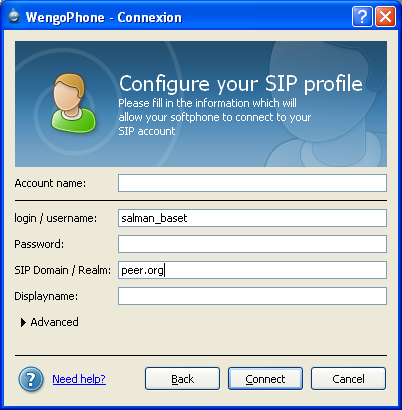Focus the Account name input field
This screenshot has width=402, height=410.
tap(252, 183)
